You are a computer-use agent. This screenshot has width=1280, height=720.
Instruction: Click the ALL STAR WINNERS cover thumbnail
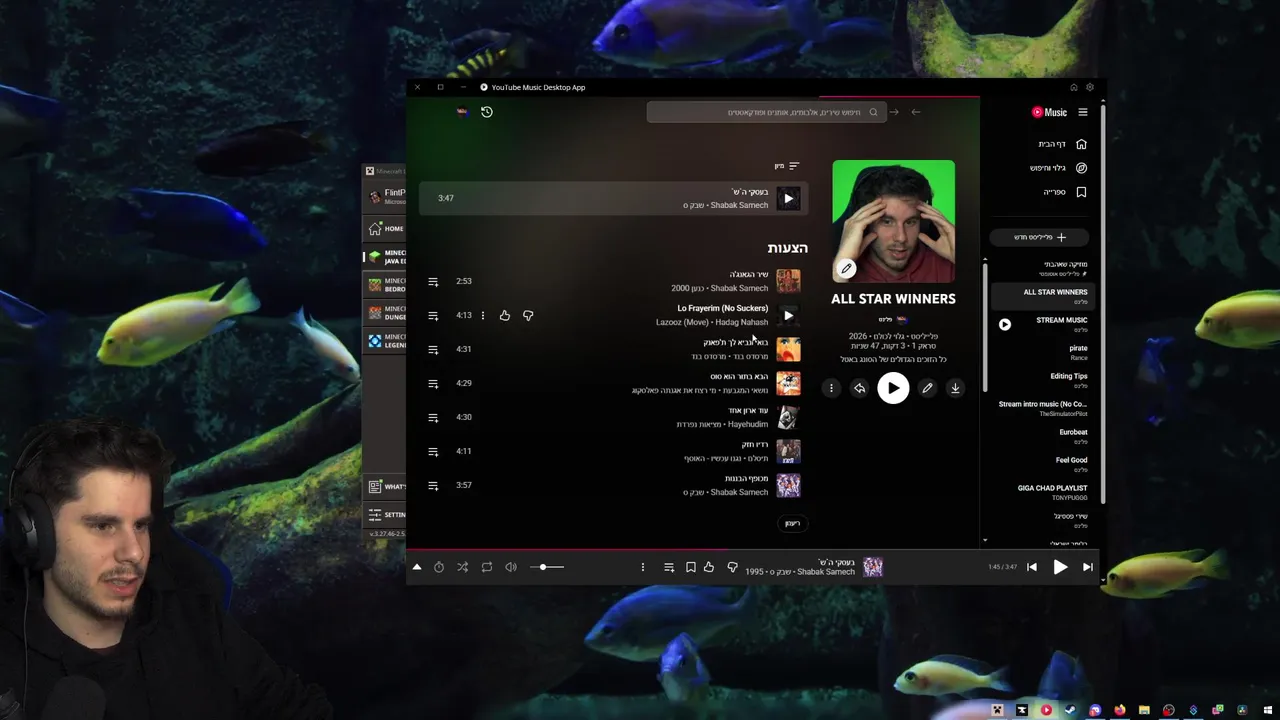(893, 221)
